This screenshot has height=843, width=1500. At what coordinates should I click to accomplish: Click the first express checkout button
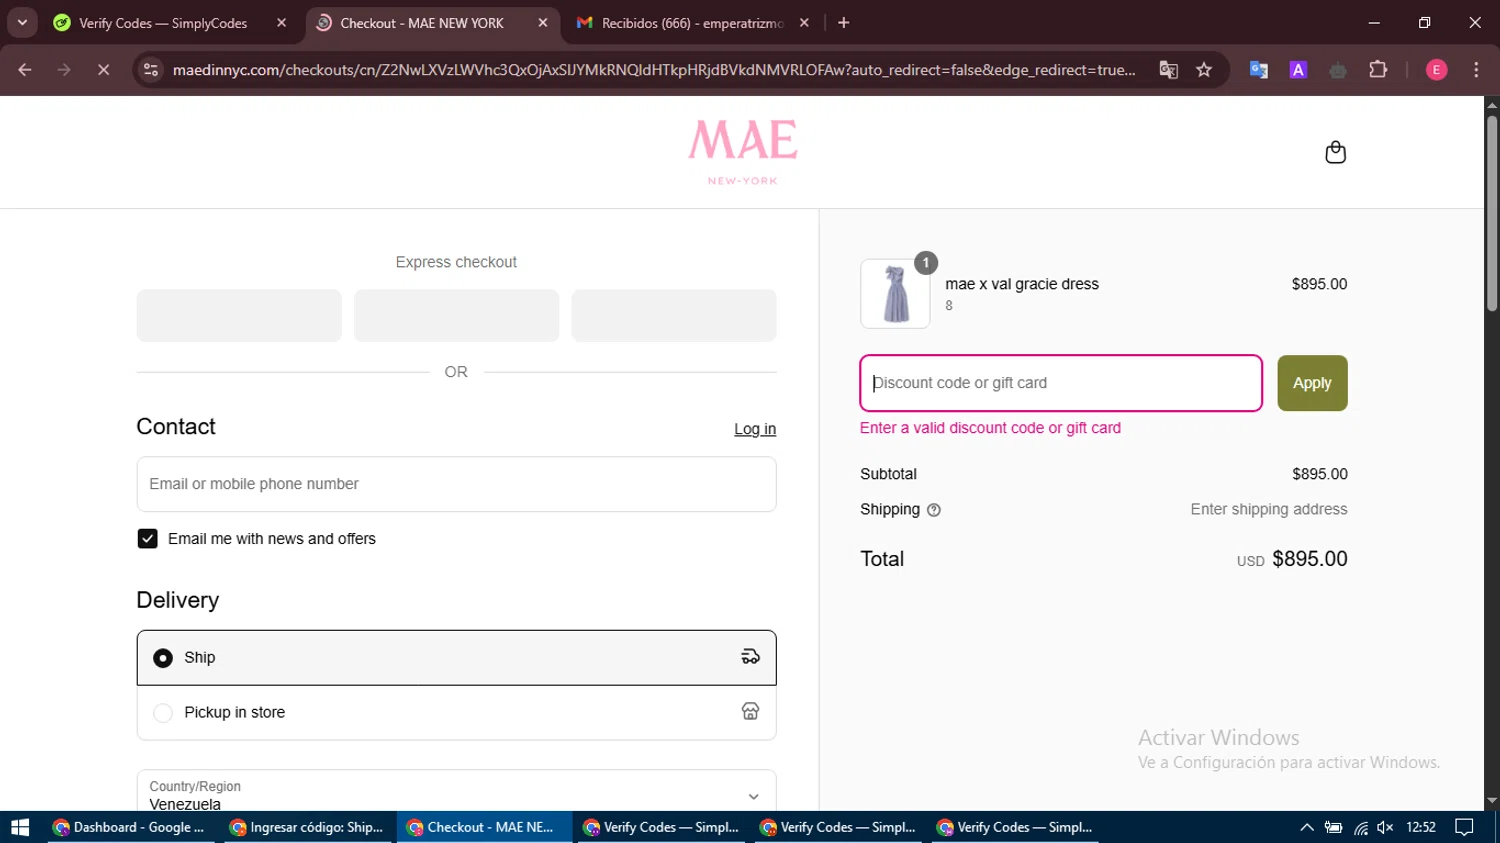239,316
